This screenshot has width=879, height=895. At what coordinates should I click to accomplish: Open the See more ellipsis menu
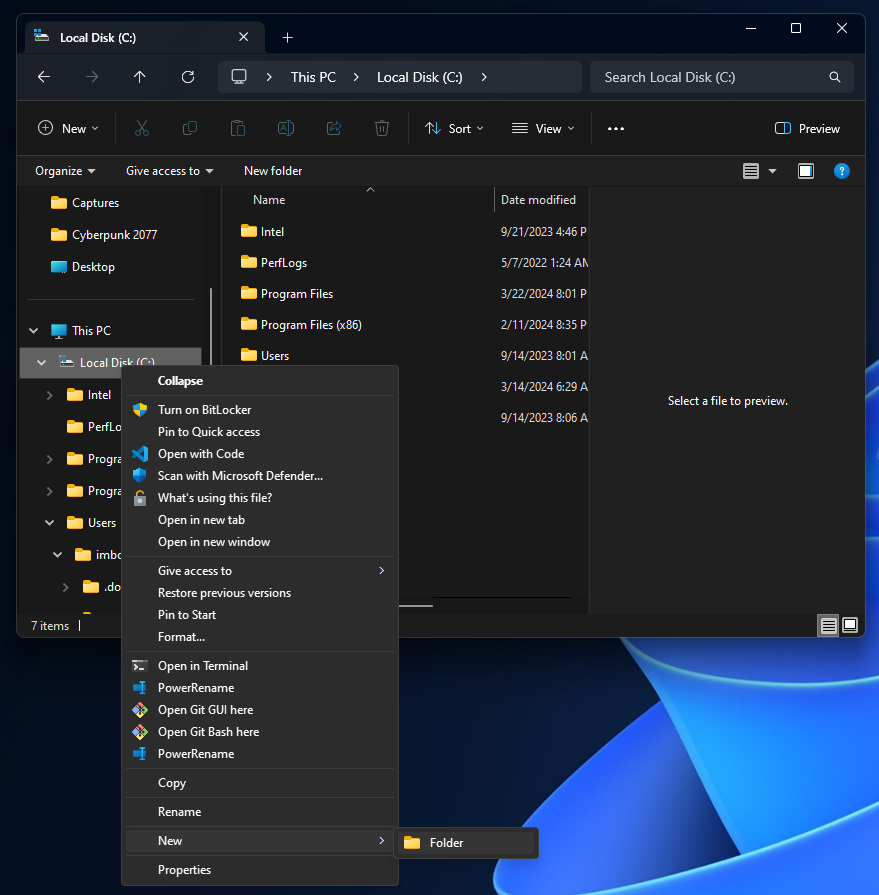tap(616, 128)
